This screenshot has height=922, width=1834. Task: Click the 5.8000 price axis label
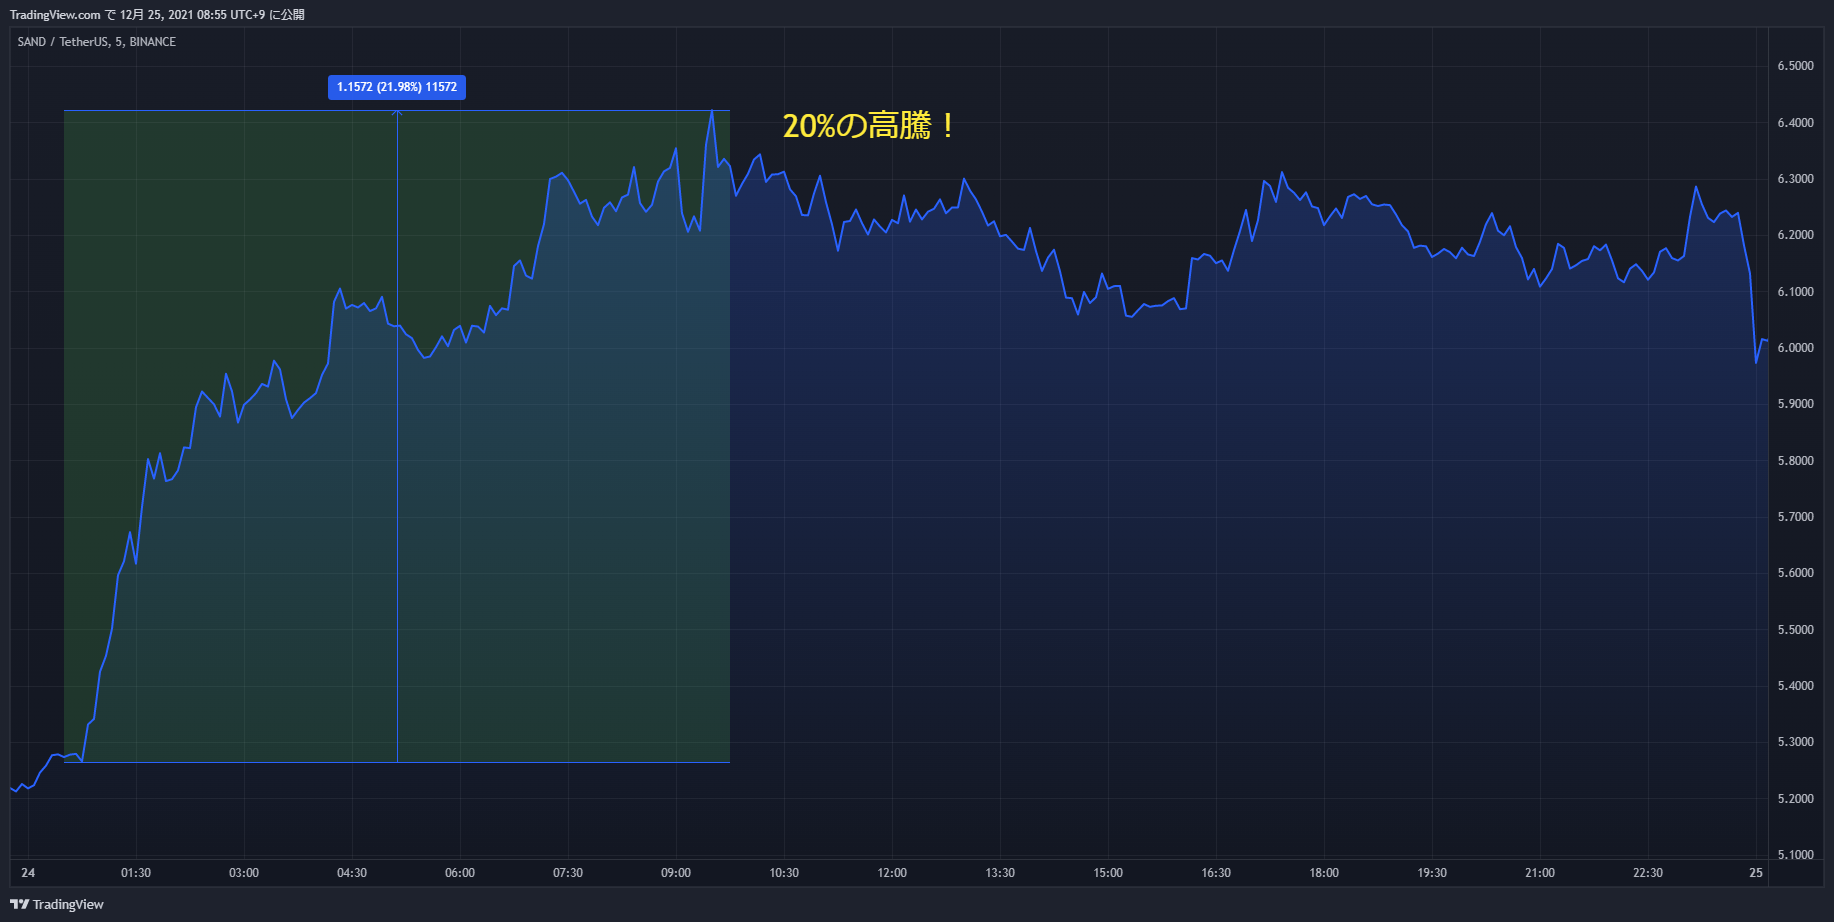(x=1795, y=461)
